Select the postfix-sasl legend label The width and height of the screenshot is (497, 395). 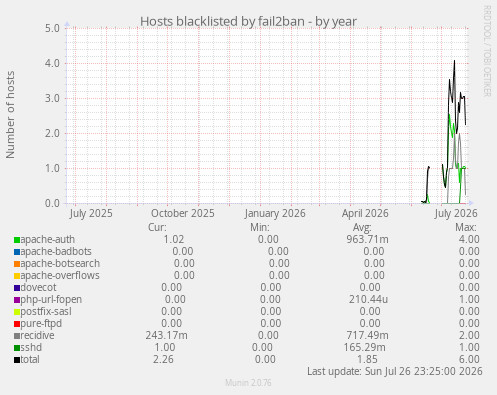[46, 311]
